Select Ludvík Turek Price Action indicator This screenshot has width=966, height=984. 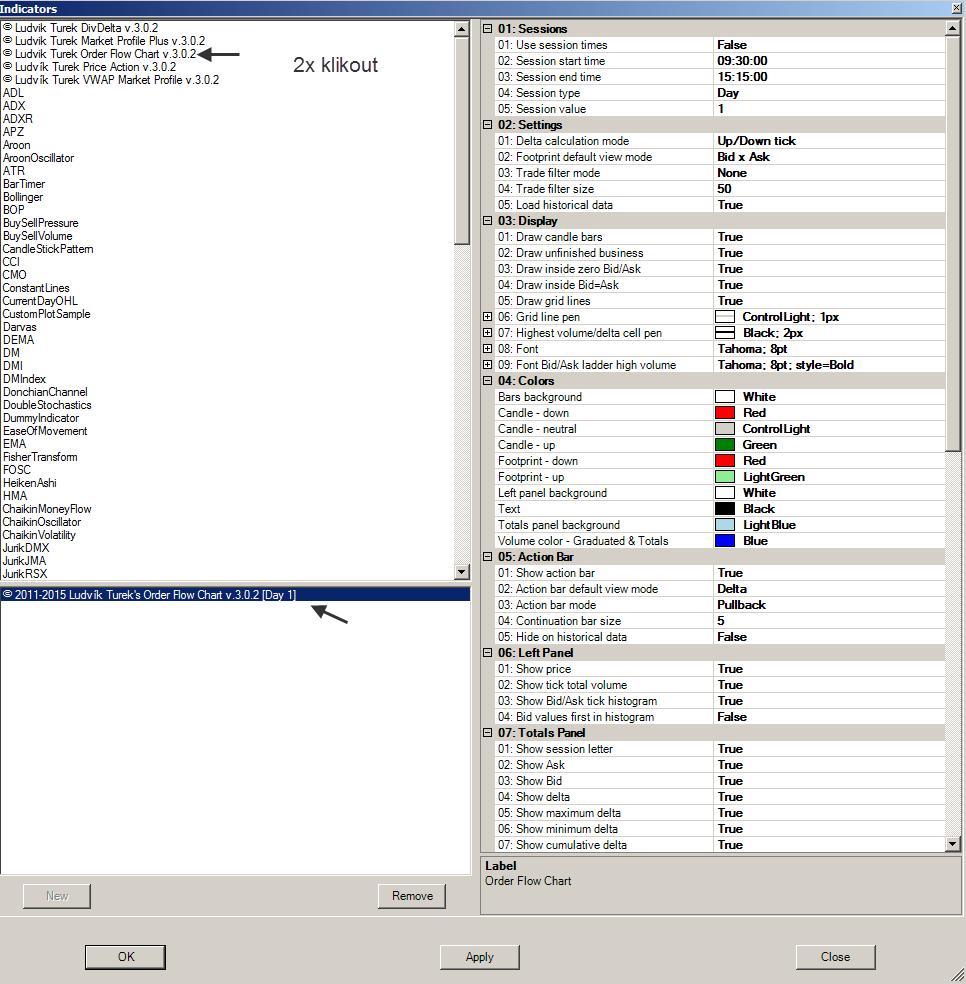(90, 67)
